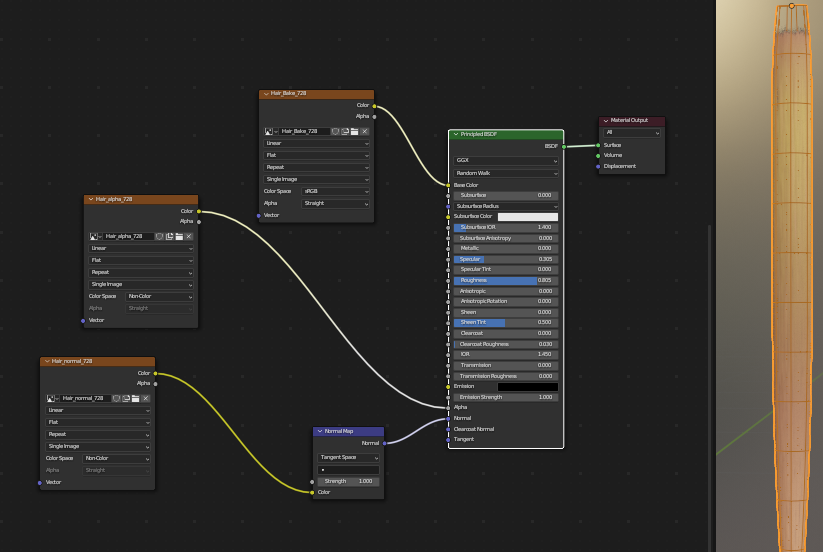Click the fake user shield icon on Hair_normal_728

pyautogui.click(x=116, y=398)
